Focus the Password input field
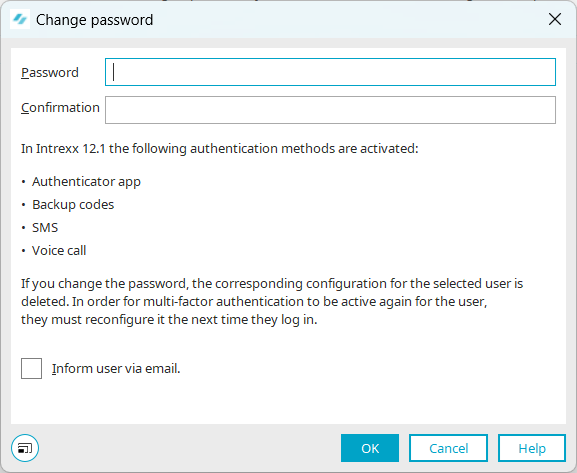Image resolution: width=577 pixels, height=473 pixels. [330, 72]
